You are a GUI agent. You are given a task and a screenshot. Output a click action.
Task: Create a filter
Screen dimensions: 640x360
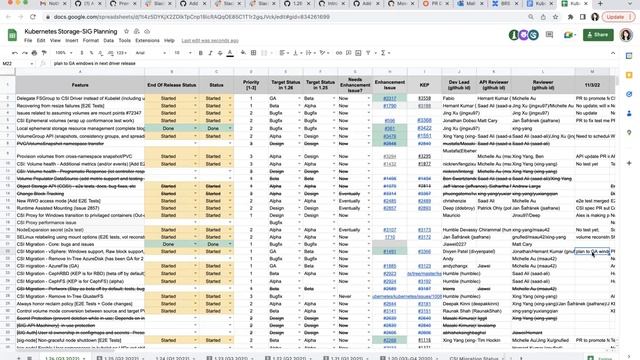(368, 53)
